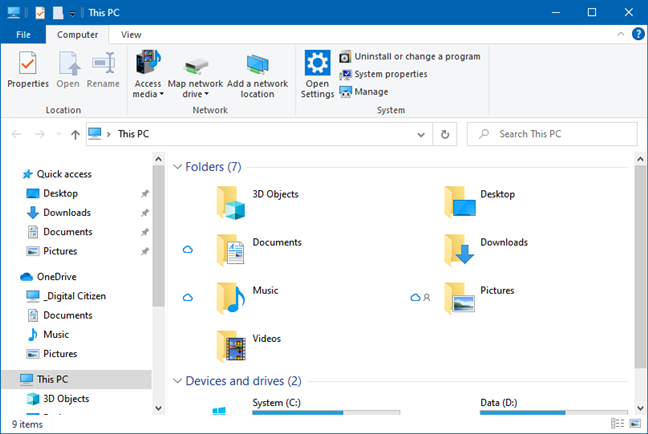Click navigation pane scroll down arrow
The image size is (648, 434).
(x=158, y=408)
